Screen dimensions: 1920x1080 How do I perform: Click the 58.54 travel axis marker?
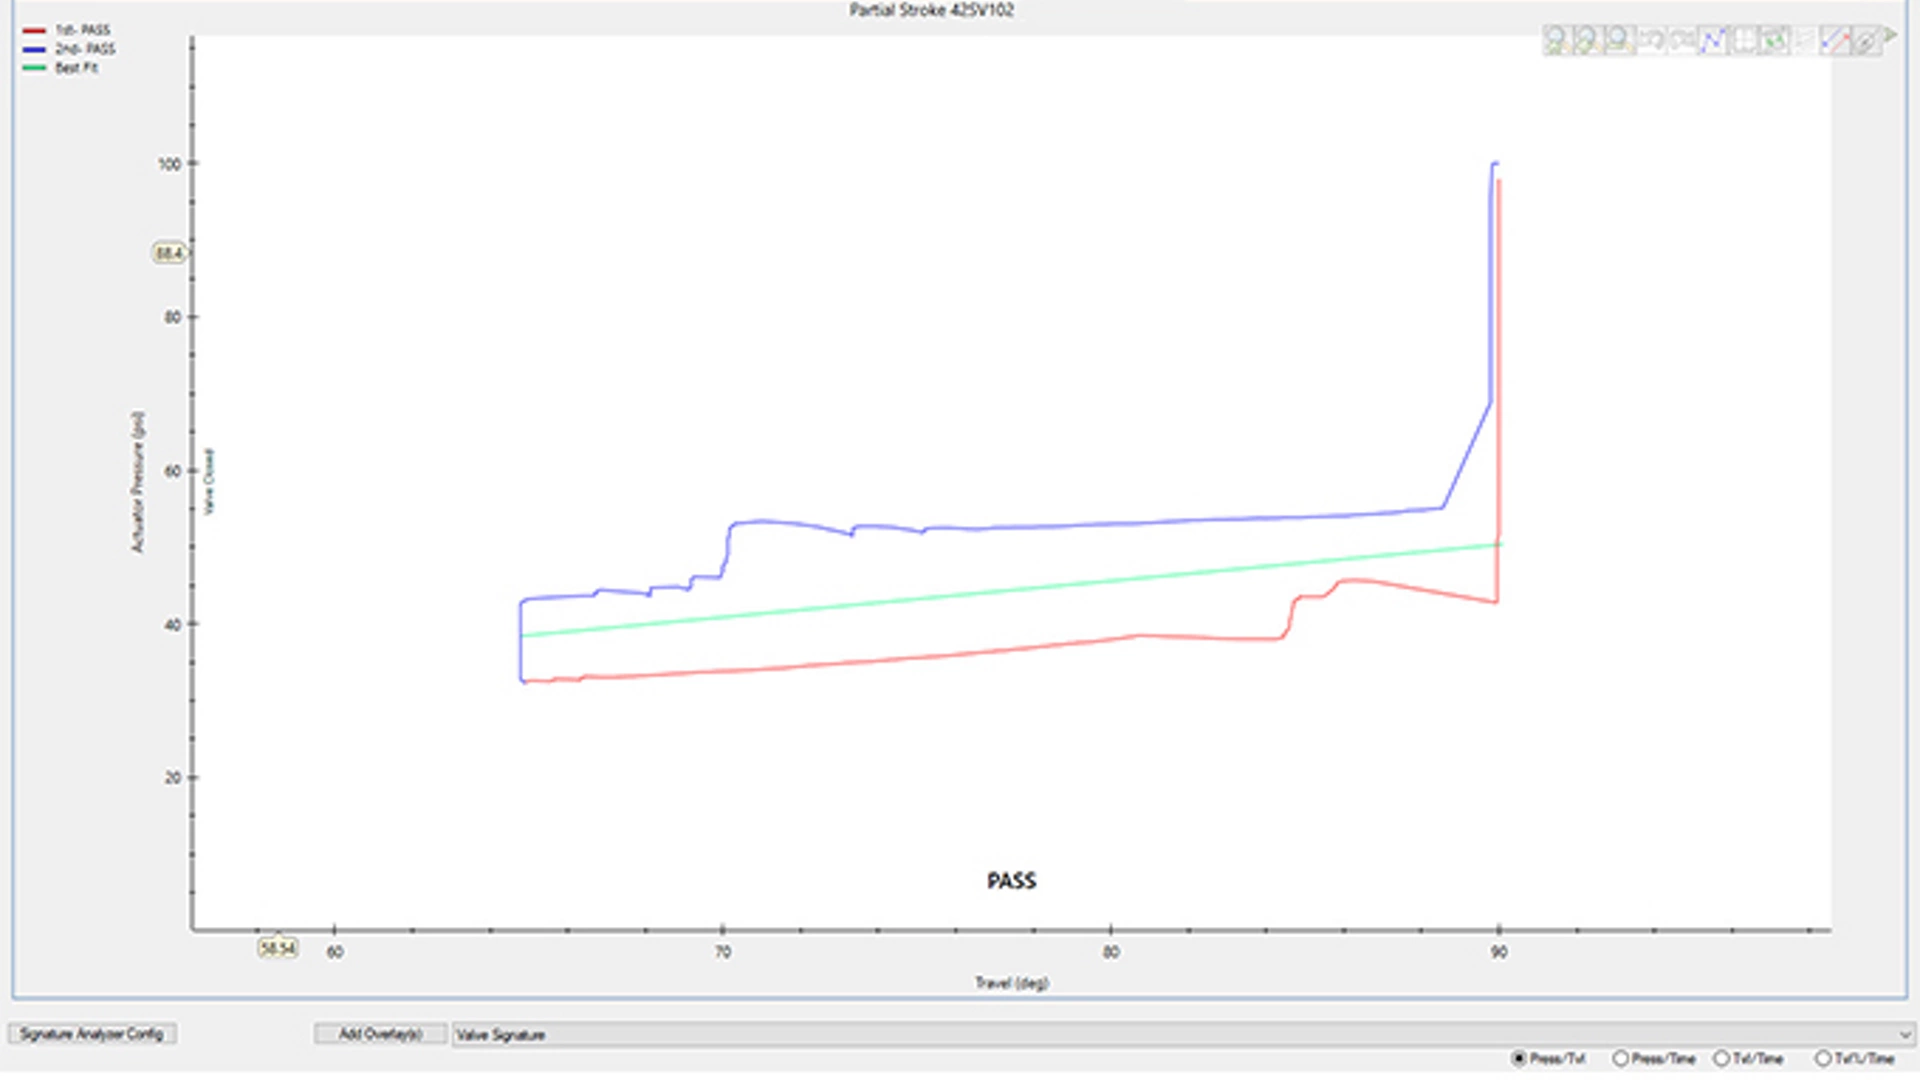pos(277,947)
